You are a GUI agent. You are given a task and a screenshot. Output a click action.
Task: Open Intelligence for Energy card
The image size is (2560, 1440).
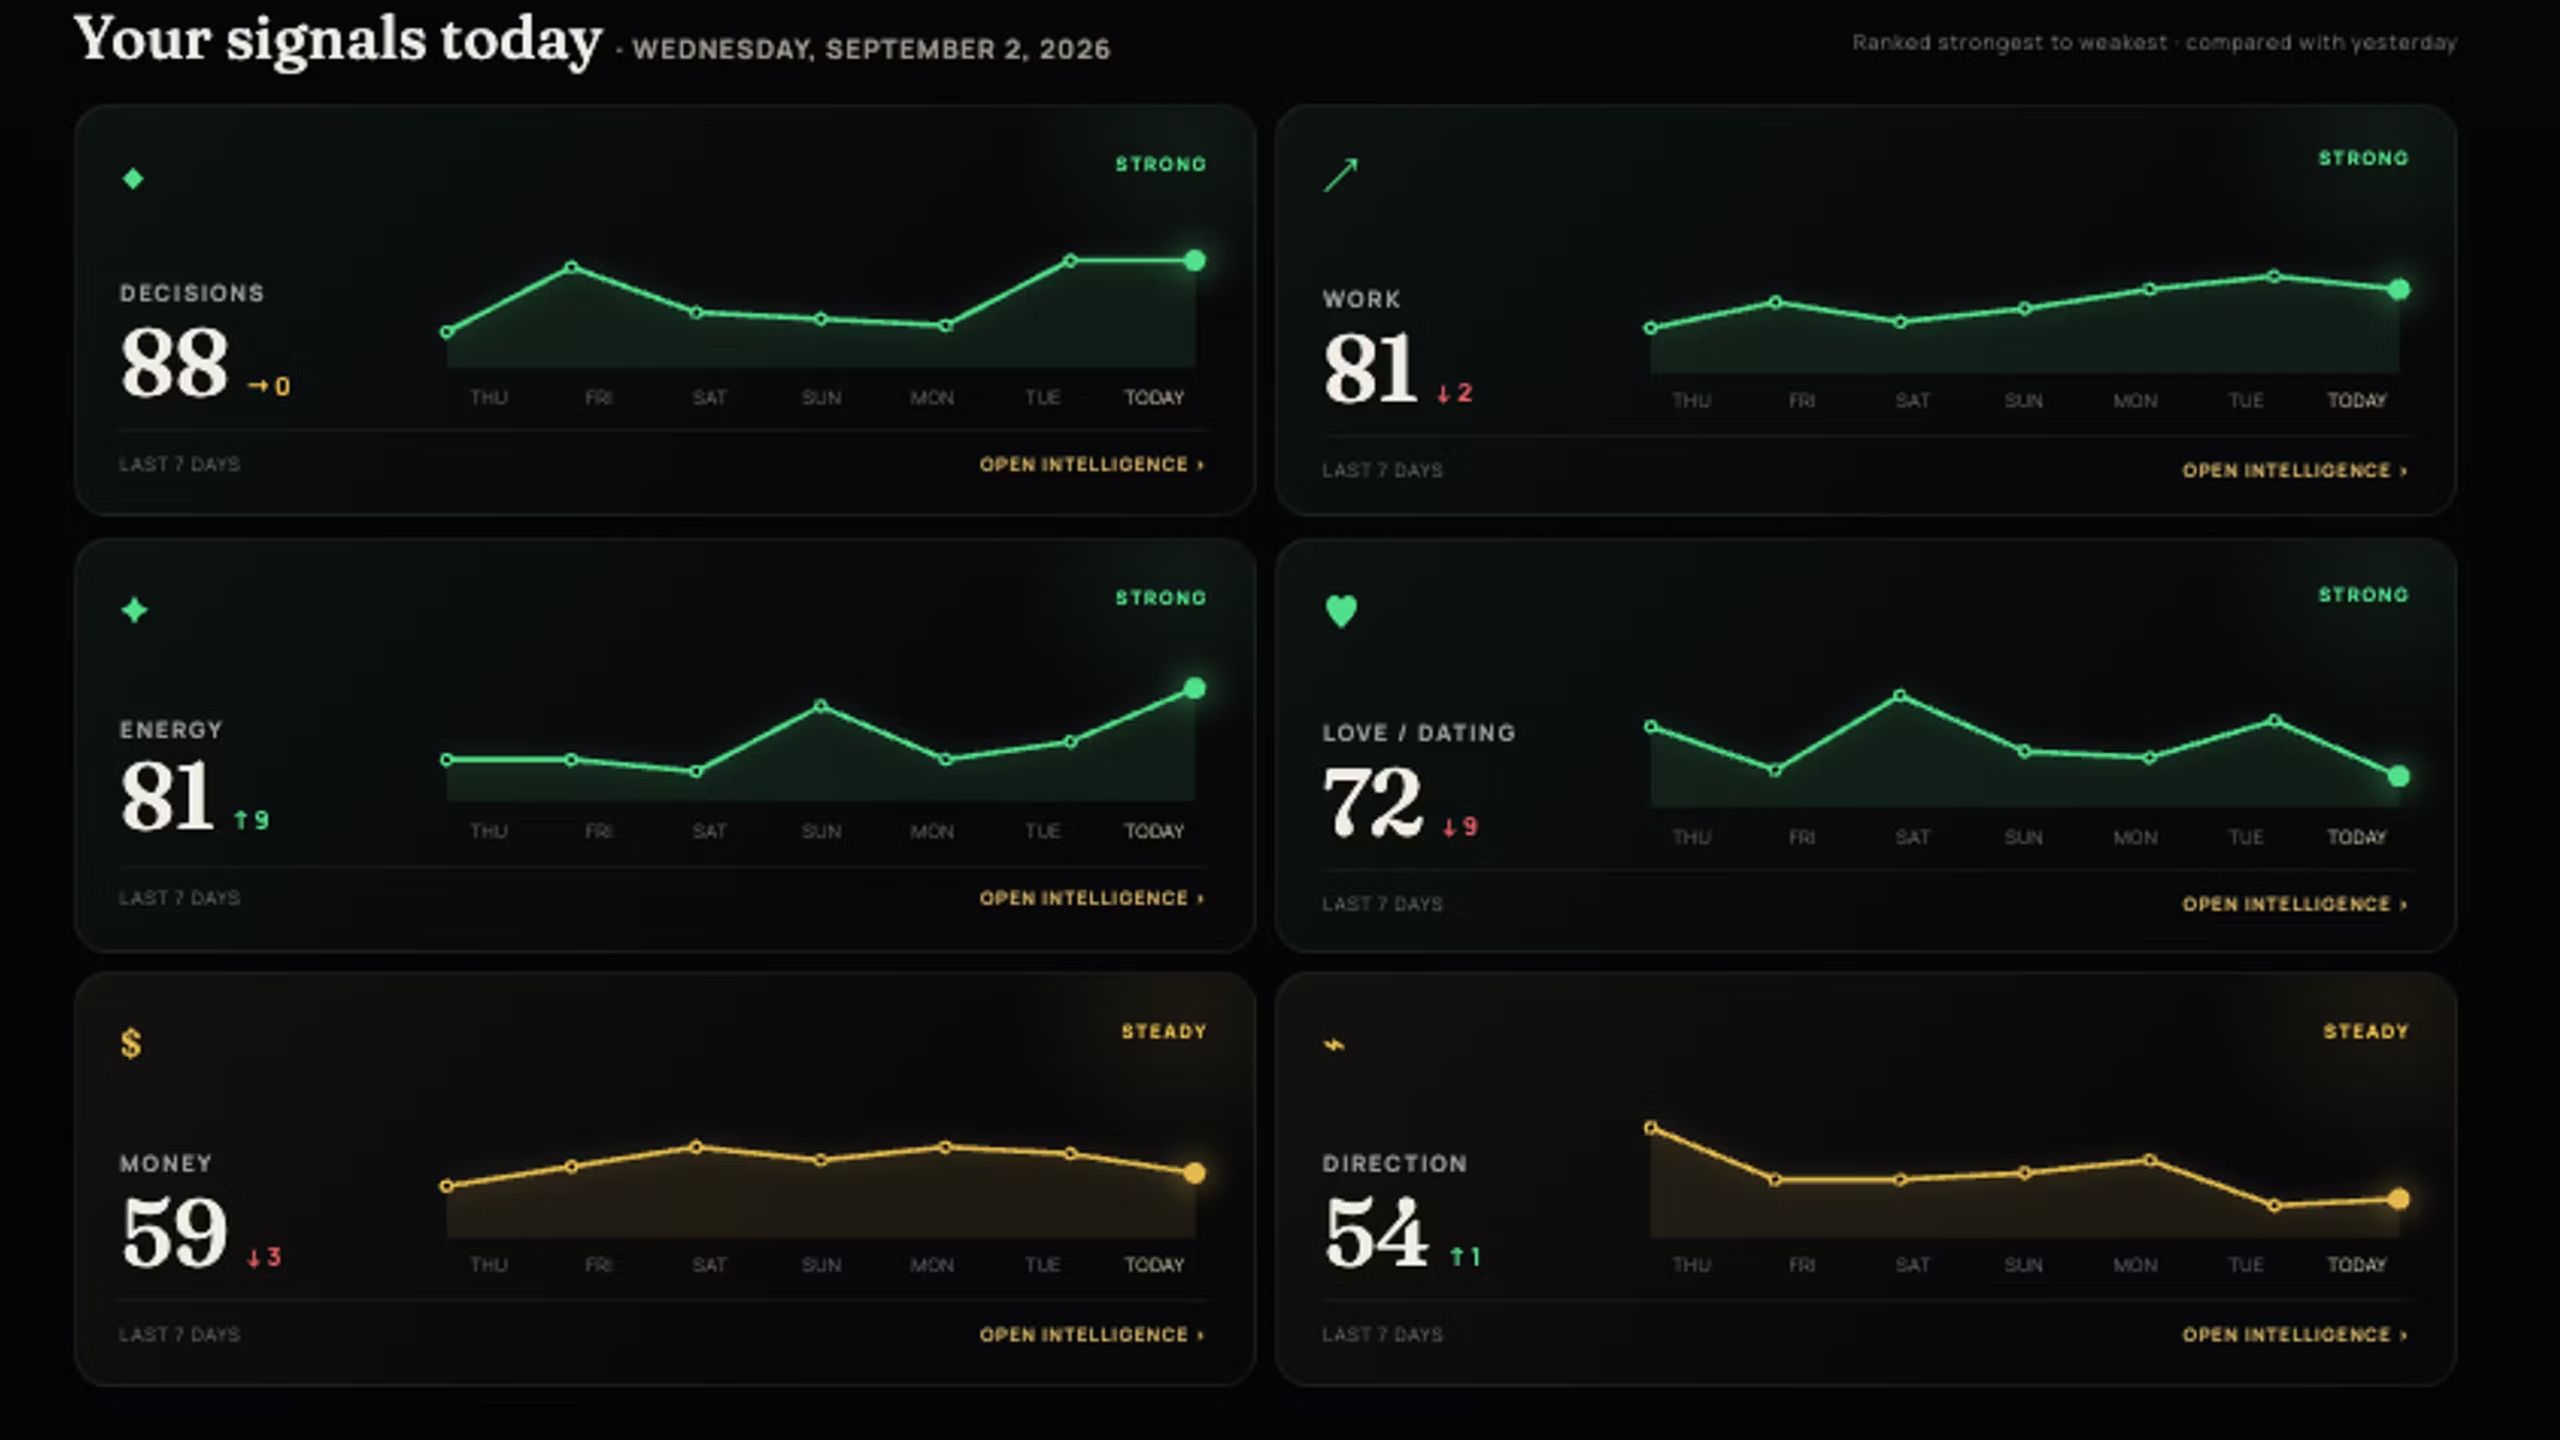(1092, 898)
